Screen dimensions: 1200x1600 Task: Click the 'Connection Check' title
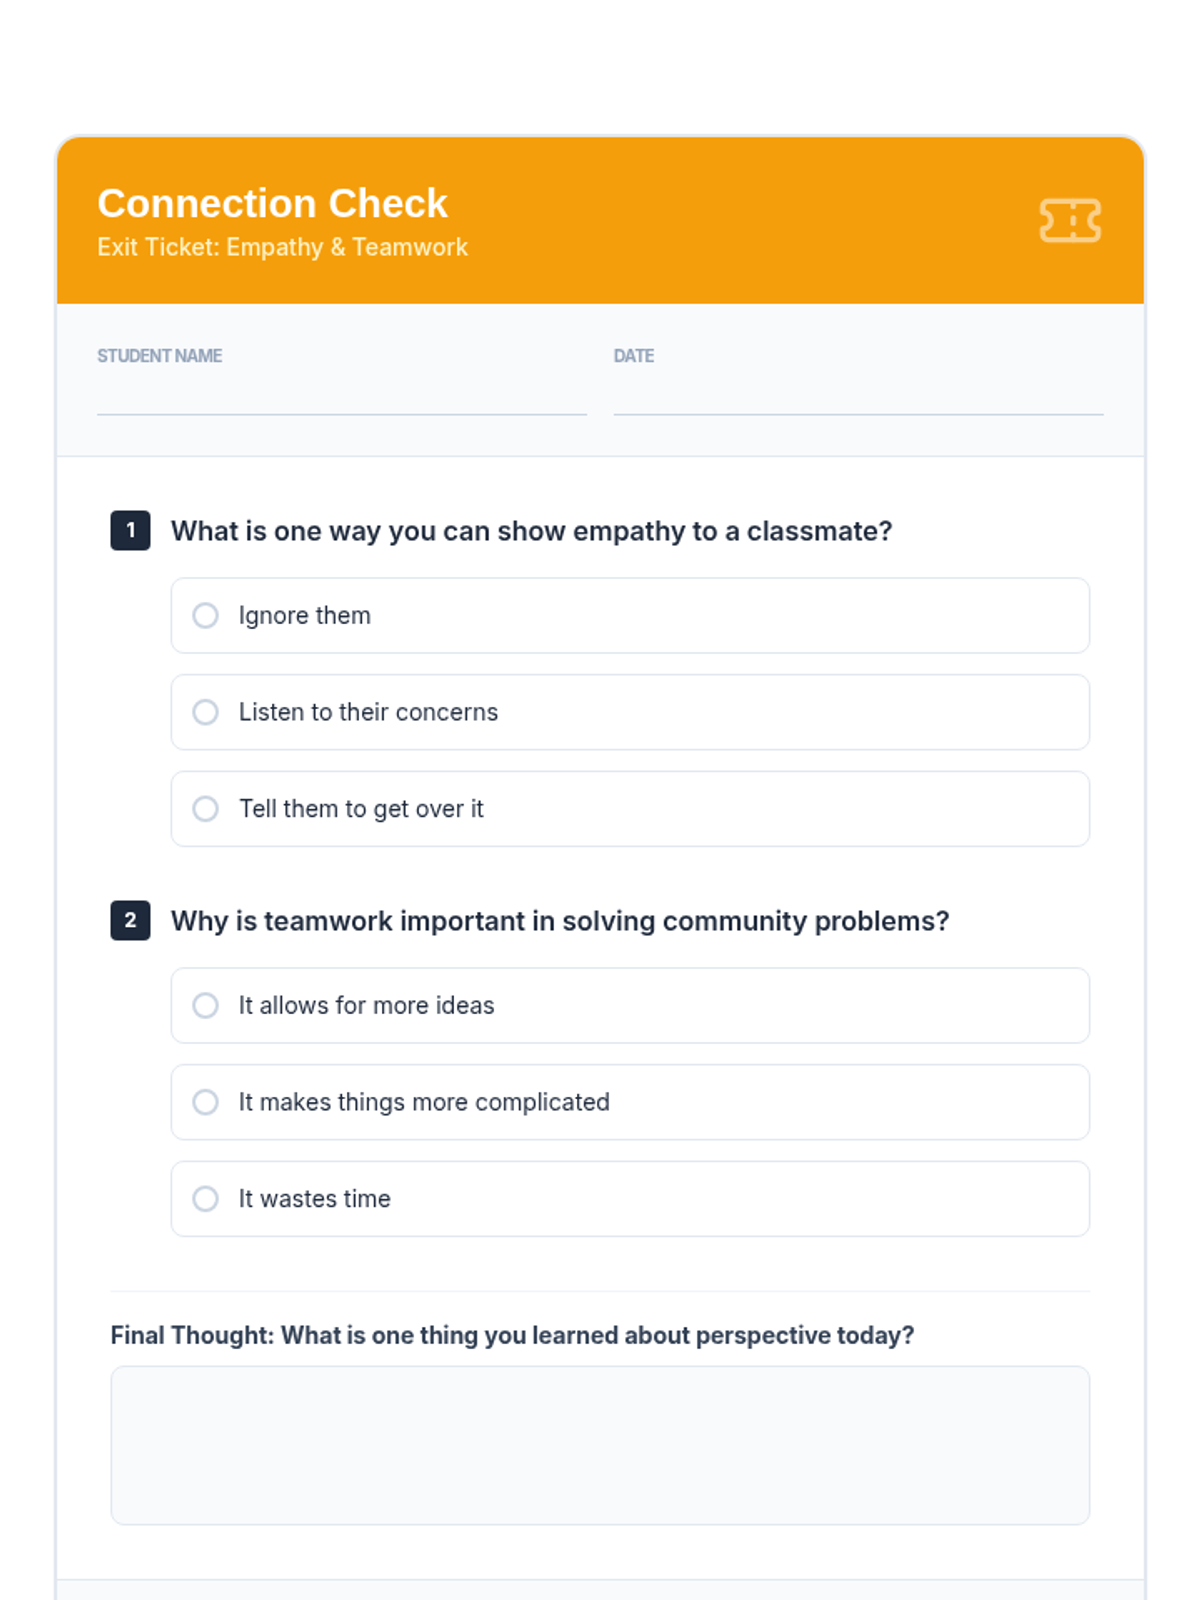(272, 203)
